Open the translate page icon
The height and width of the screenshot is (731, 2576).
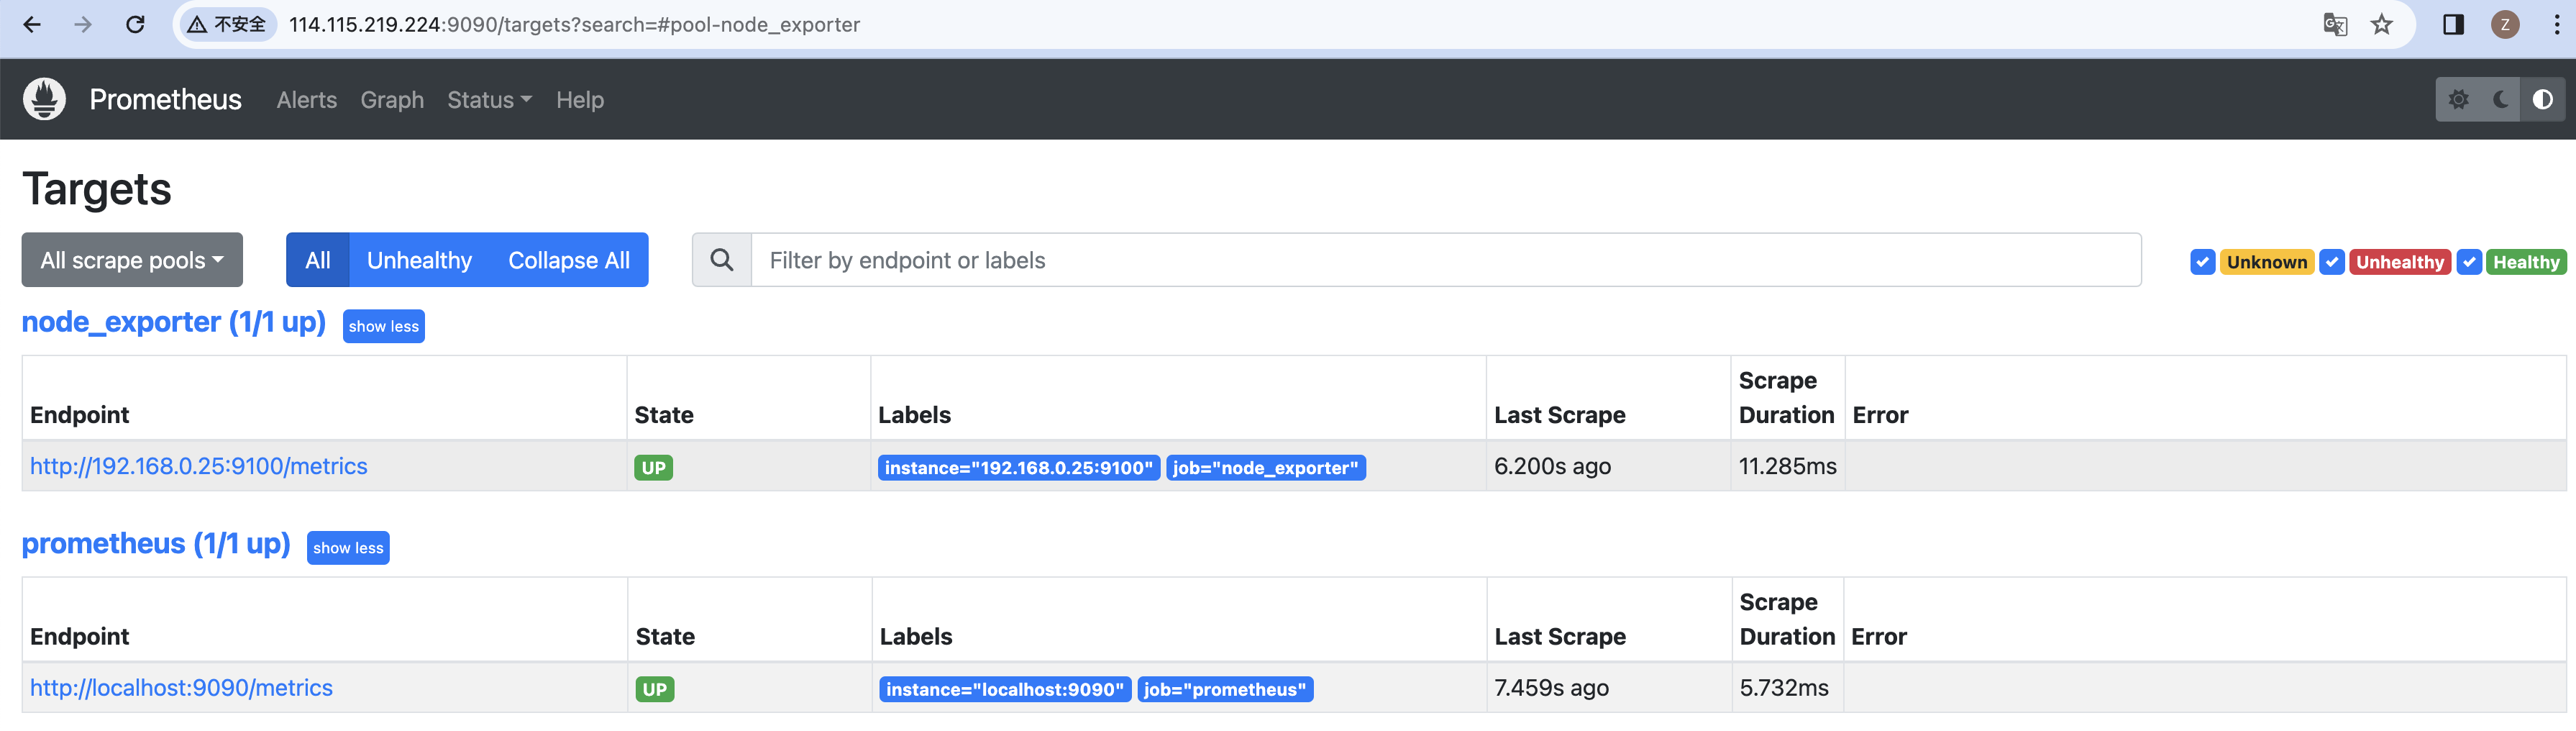pos(2335,24)
